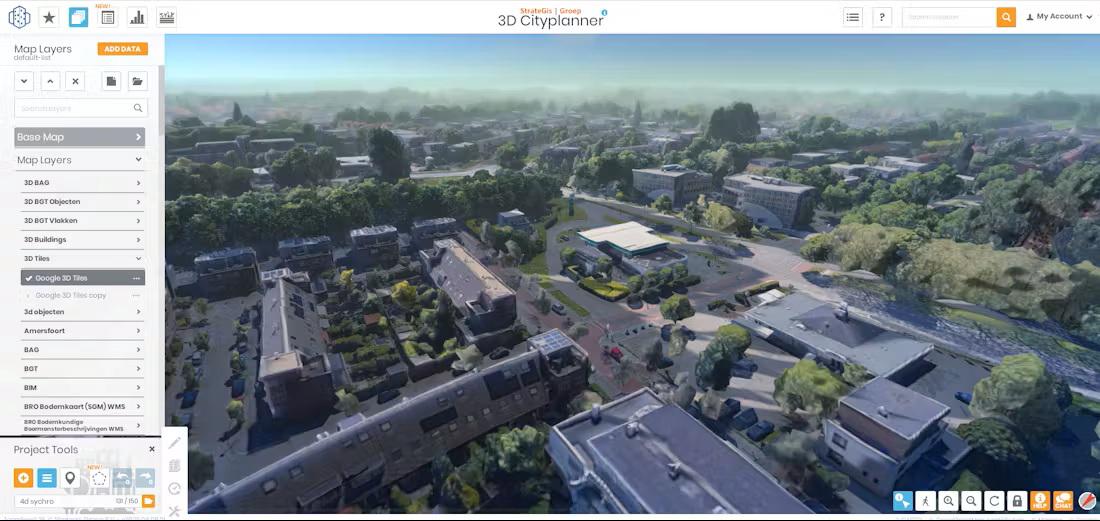Click the orange search magnifier button
The height and width of the screenshot is (521, 1100).
click(x=1005, y=17)
